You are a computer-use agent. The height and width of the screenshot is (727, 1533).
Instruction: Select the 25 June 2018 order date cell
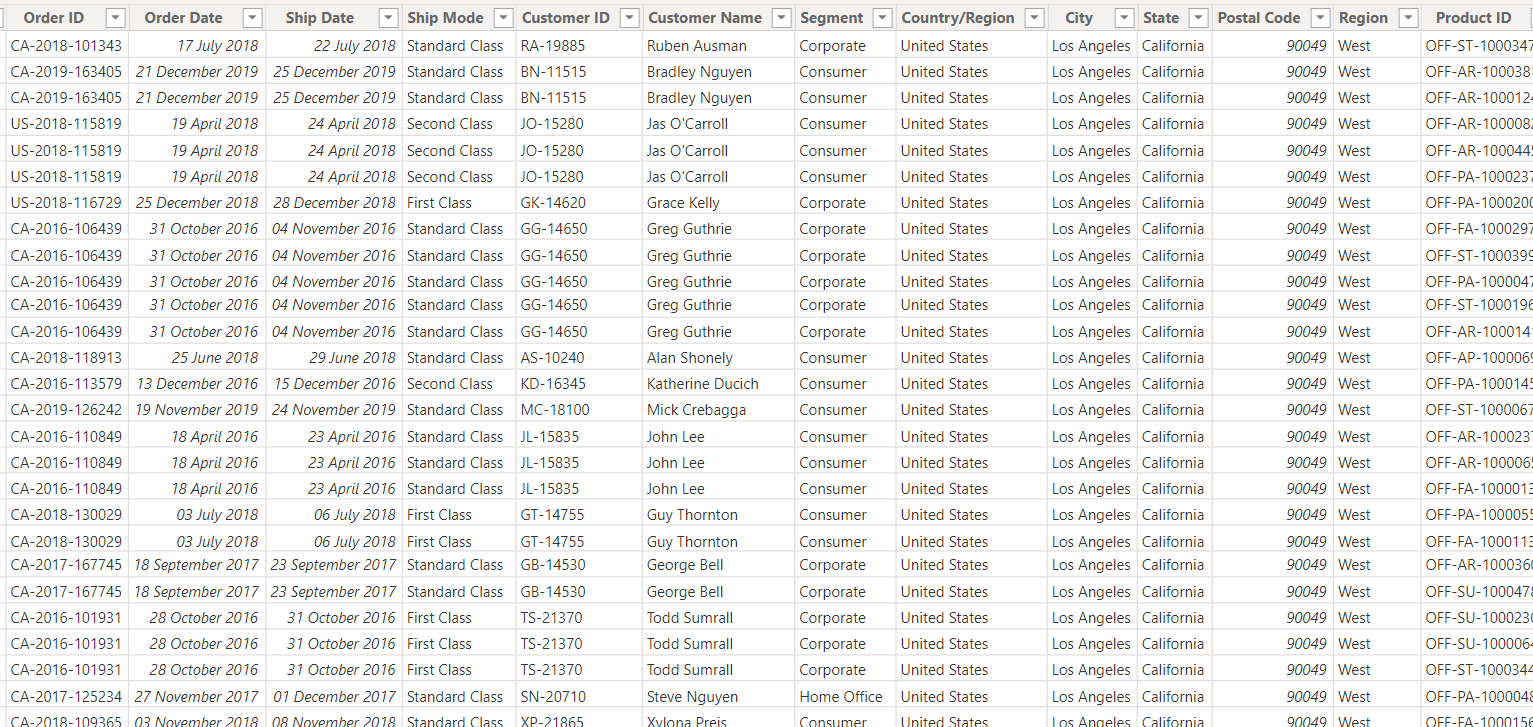click(x=214, y=358)
